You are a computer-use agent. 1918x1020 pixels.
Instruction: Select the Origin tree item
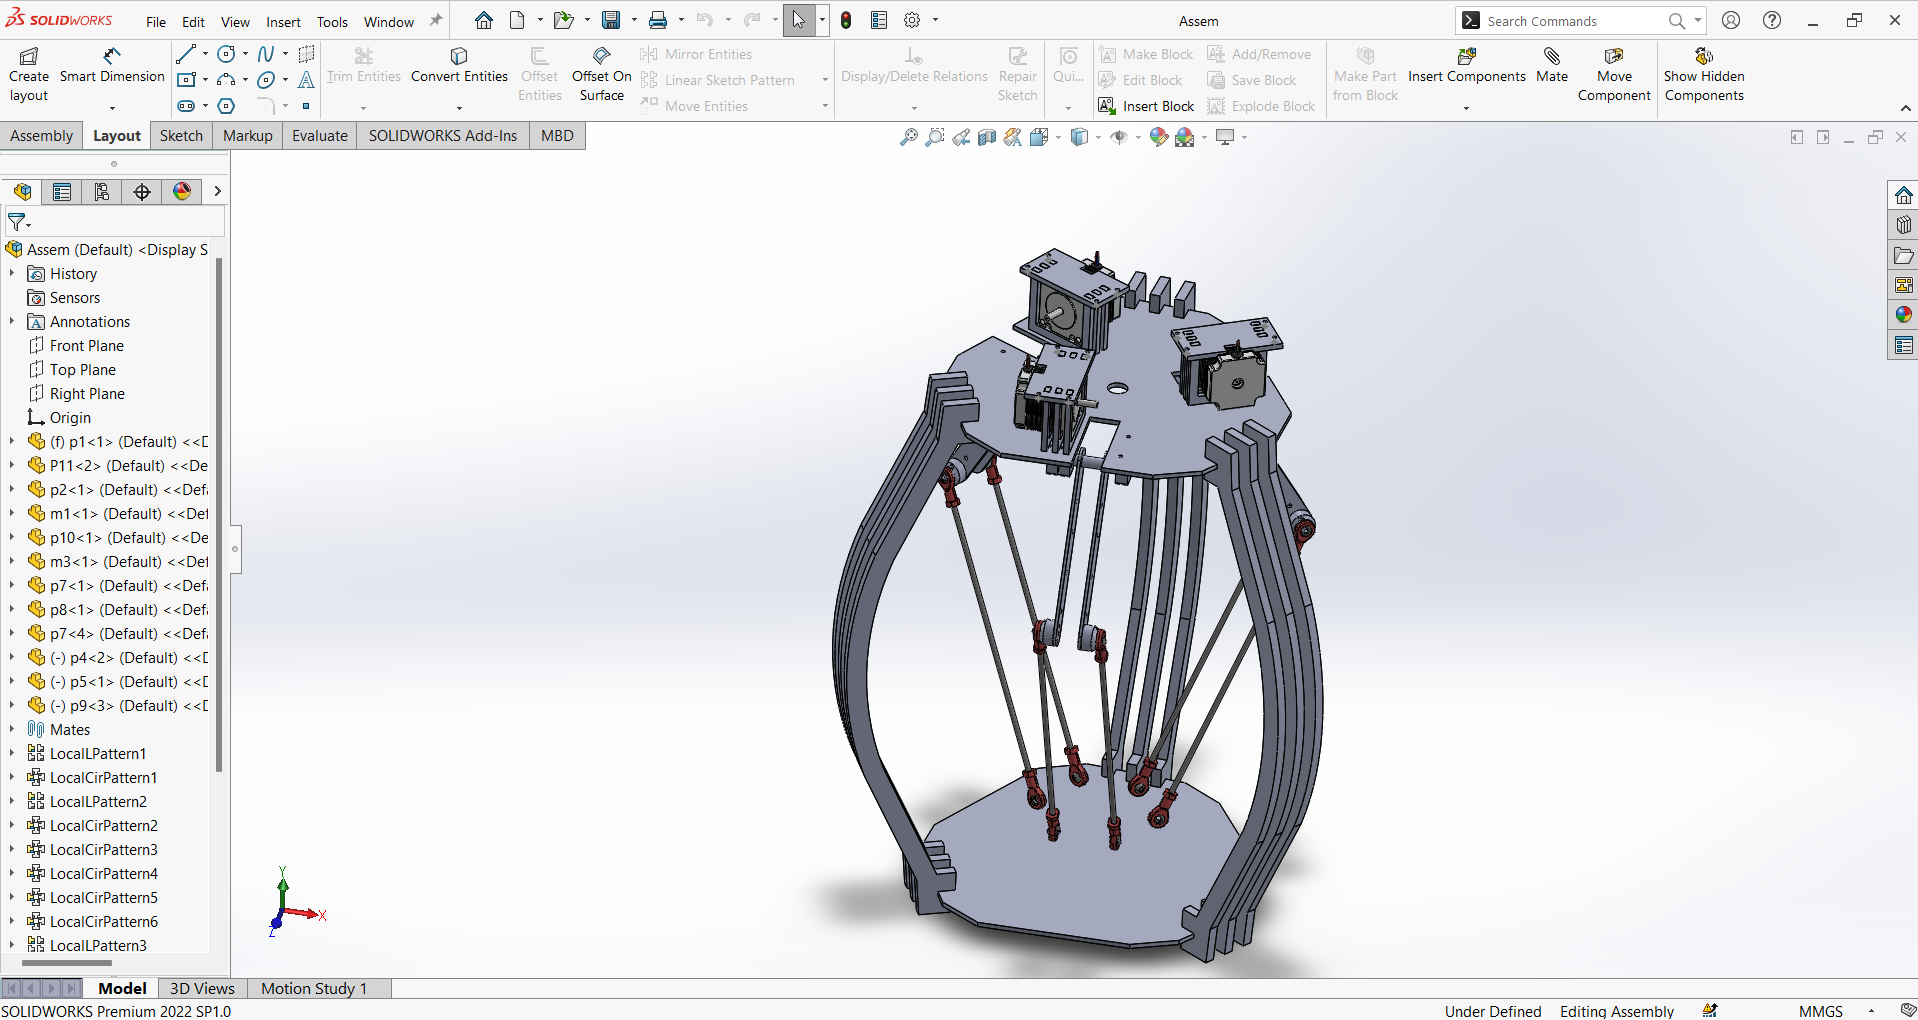pyautogui.click(x=70, y=417)
